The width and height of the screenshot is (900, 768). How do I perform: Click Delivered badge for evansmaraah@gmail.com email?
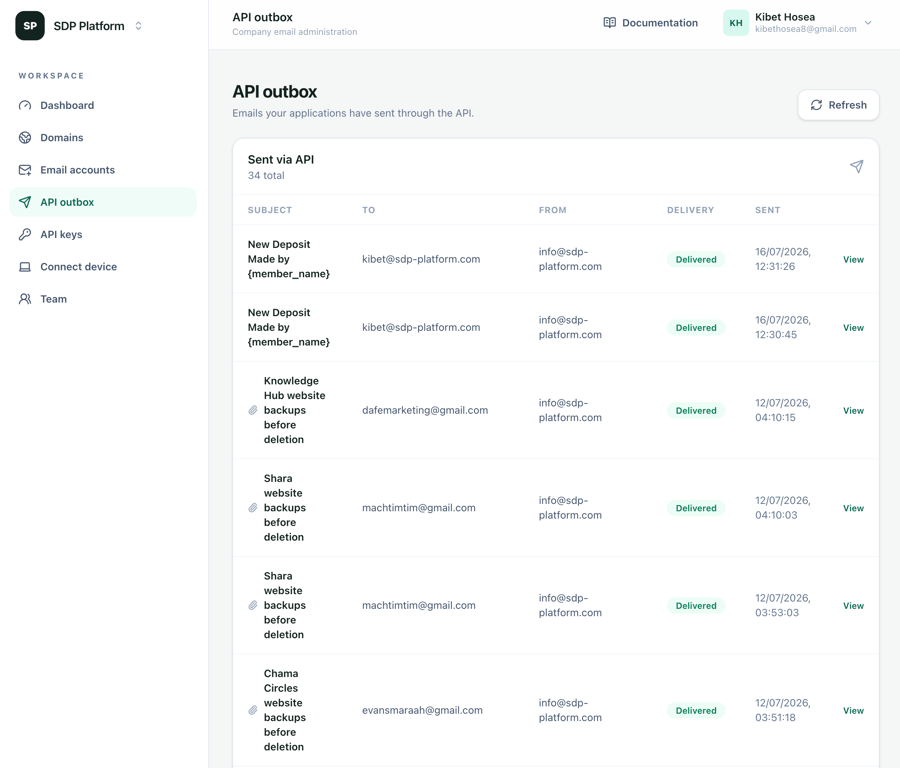click(696, 711)
